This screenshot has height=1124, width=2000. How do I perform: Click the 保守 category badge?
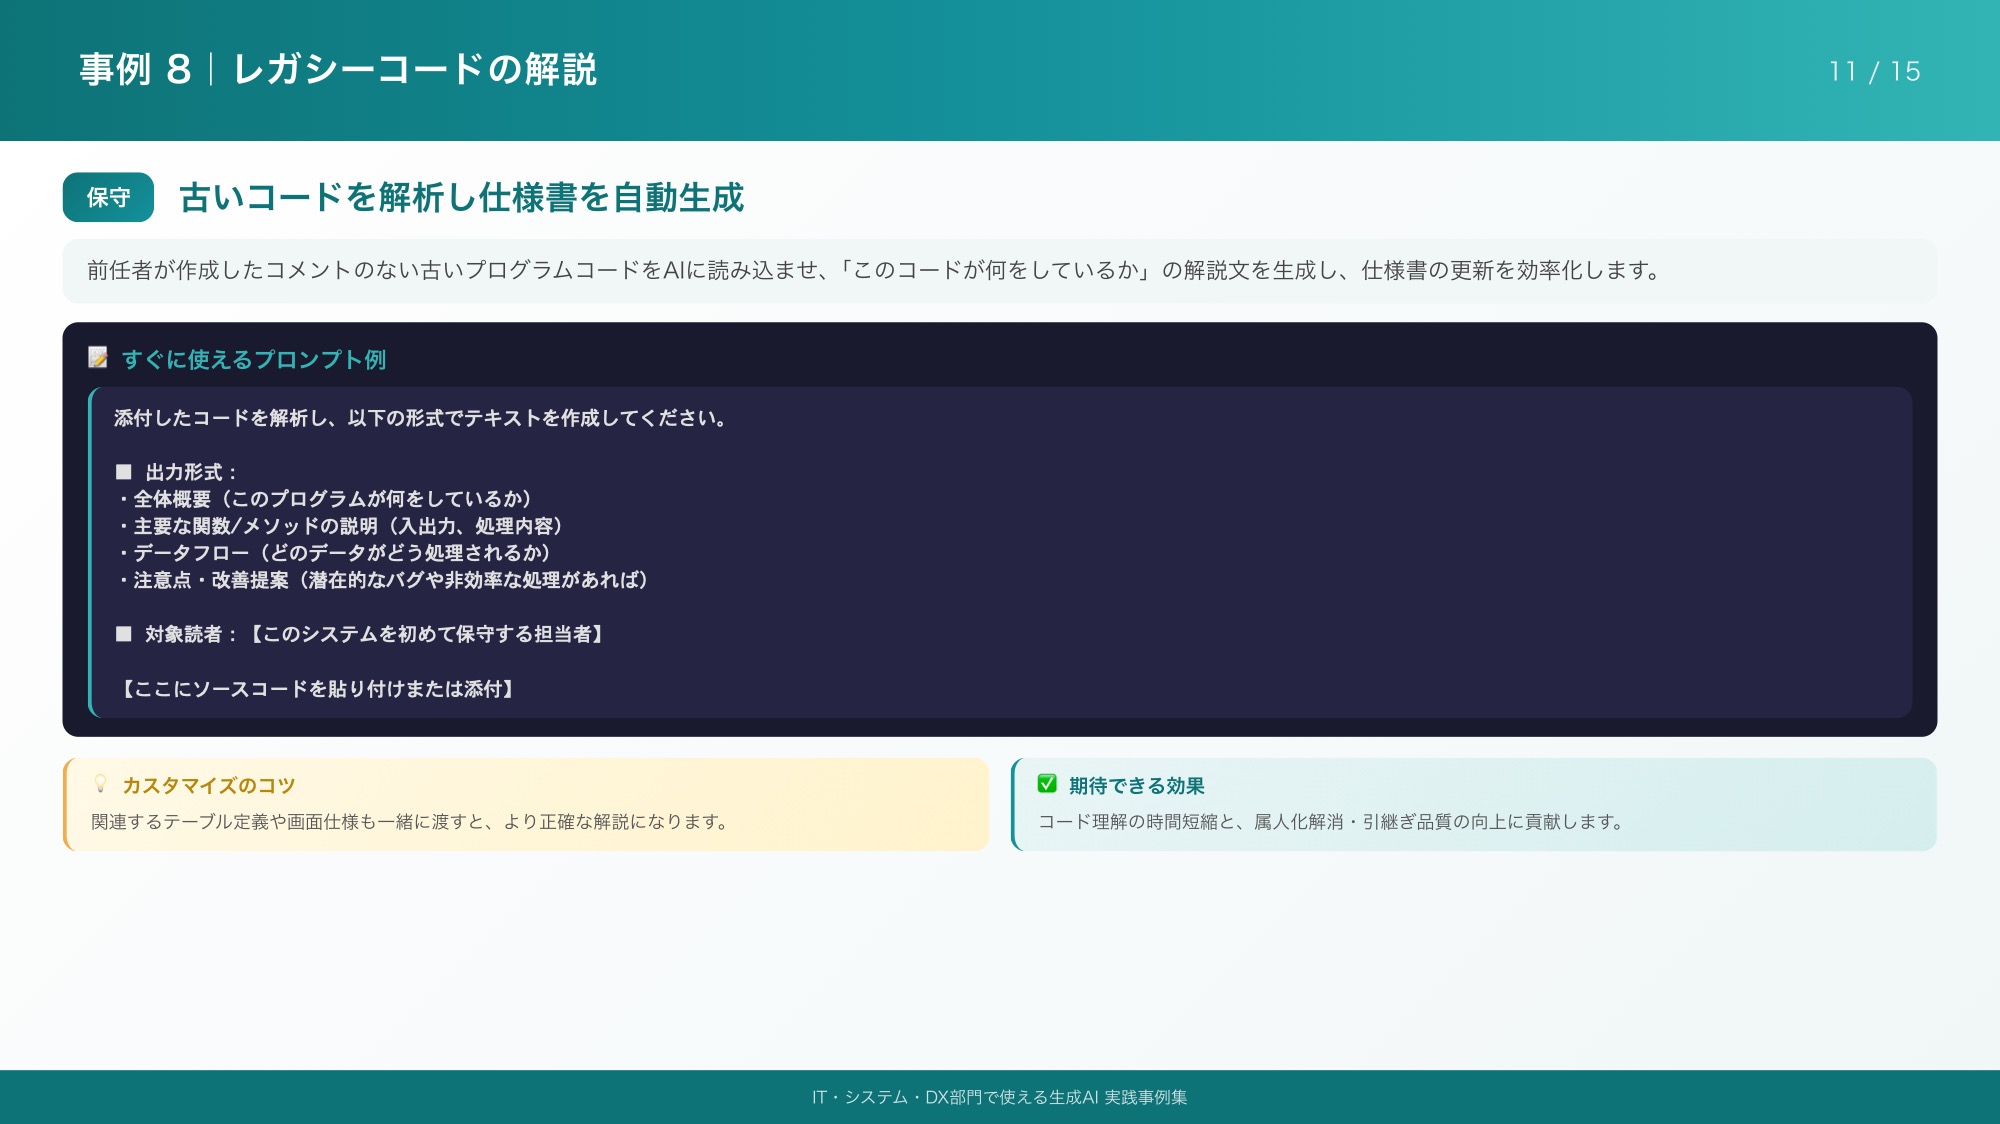pyautogui.click(x=108, y=197)
